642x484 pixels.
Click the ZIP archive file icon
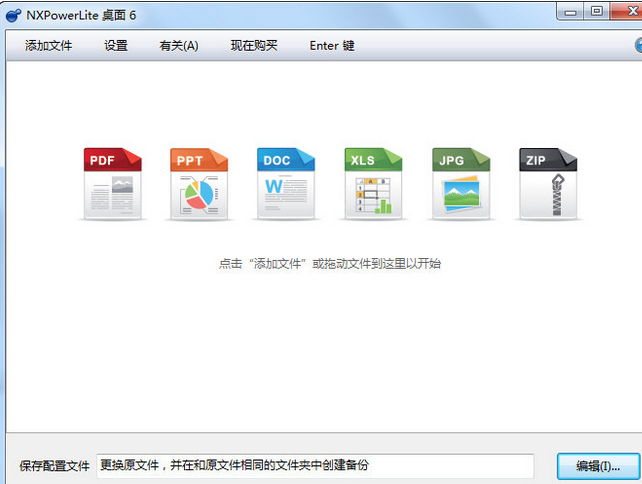548,183
